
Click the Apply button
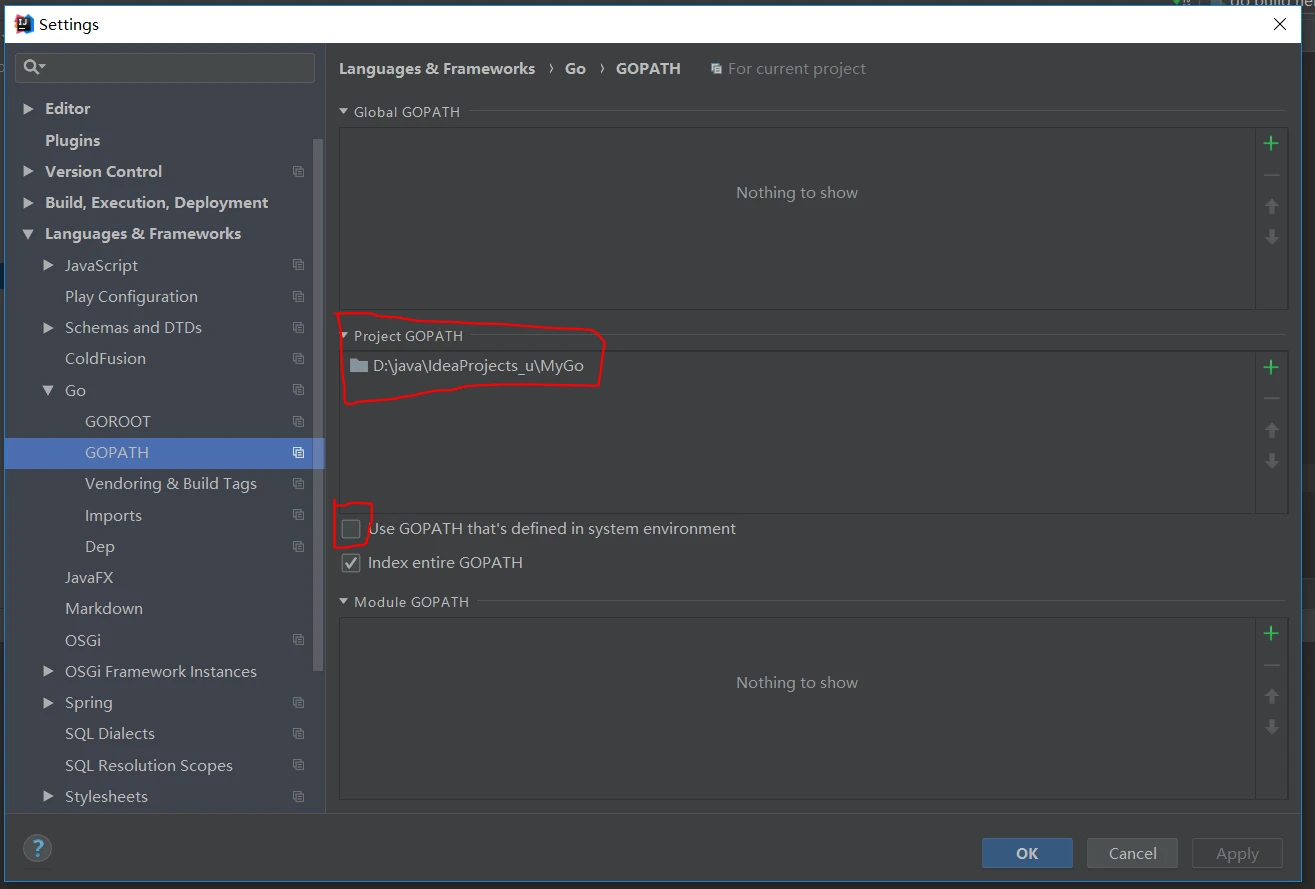coord(1237,853)
